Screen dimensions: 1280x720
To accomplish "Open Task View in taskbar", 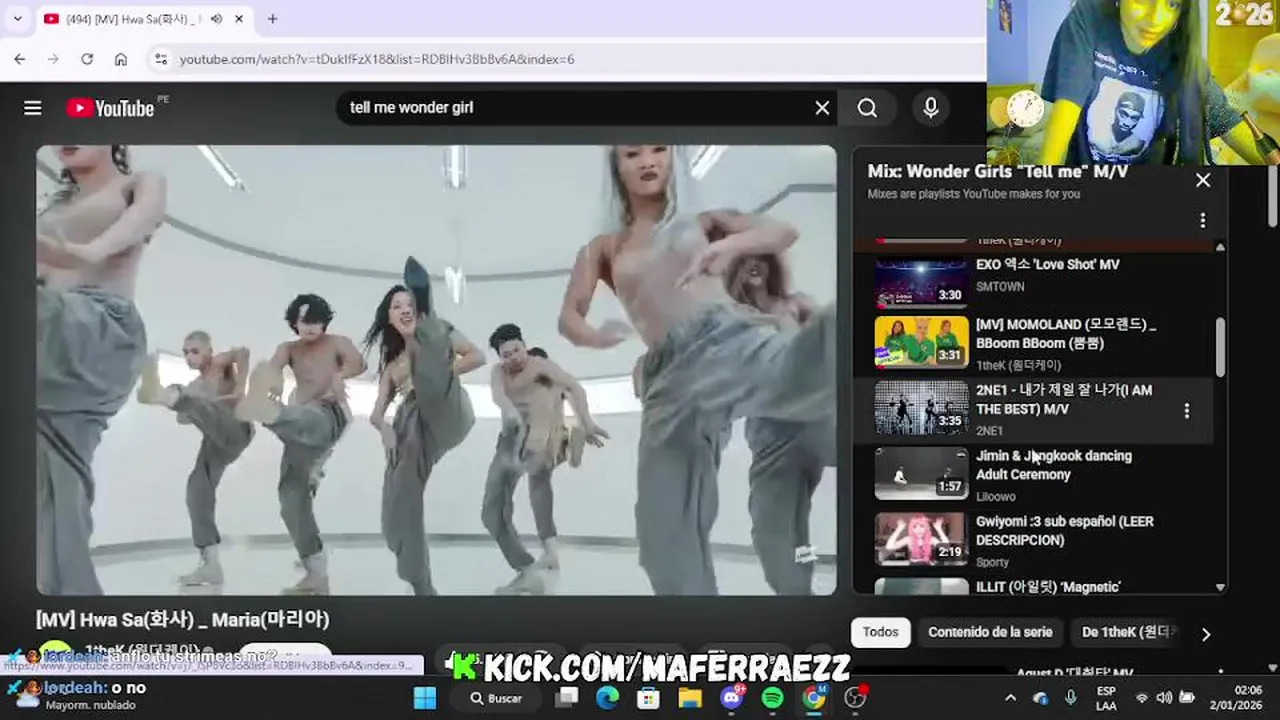I will coord(567,698).
